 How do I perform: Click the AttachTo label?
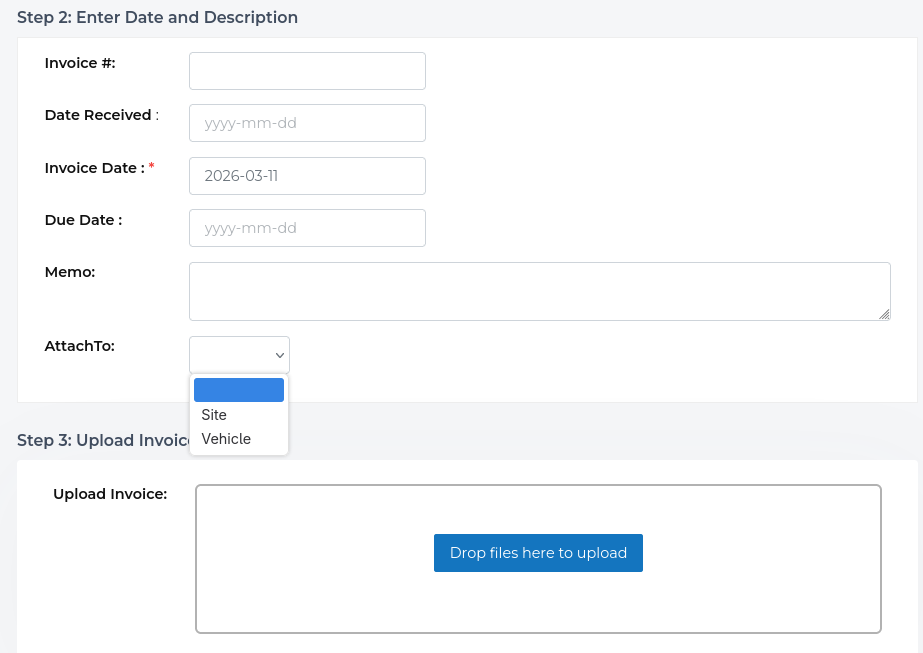(x=79, y=346)
